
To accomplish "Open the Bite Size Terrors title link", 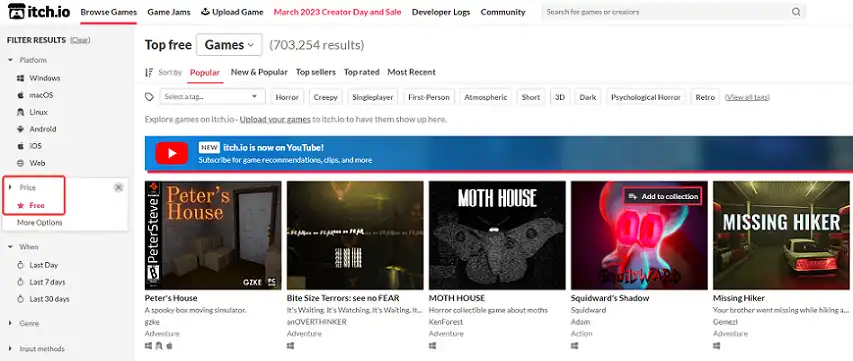I will pyautogui.click(x=343, y=298).
